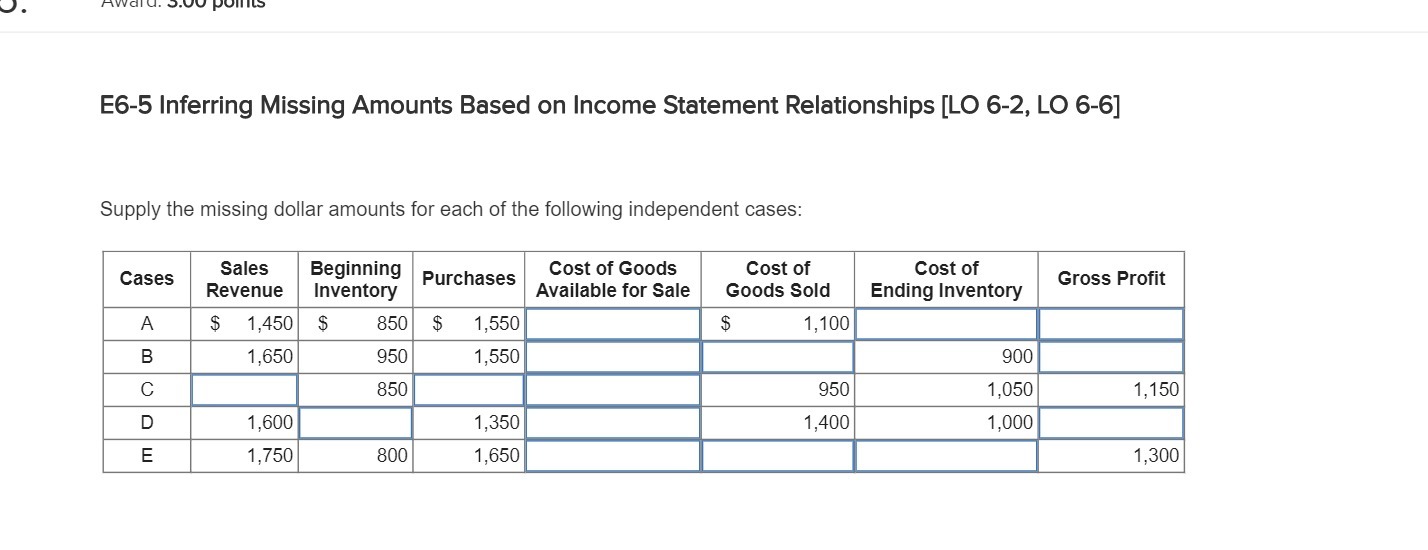Click Case E purchases value 1,650
The height and width of the screenshot is (550, 1428).
click(x=496, y=456)
